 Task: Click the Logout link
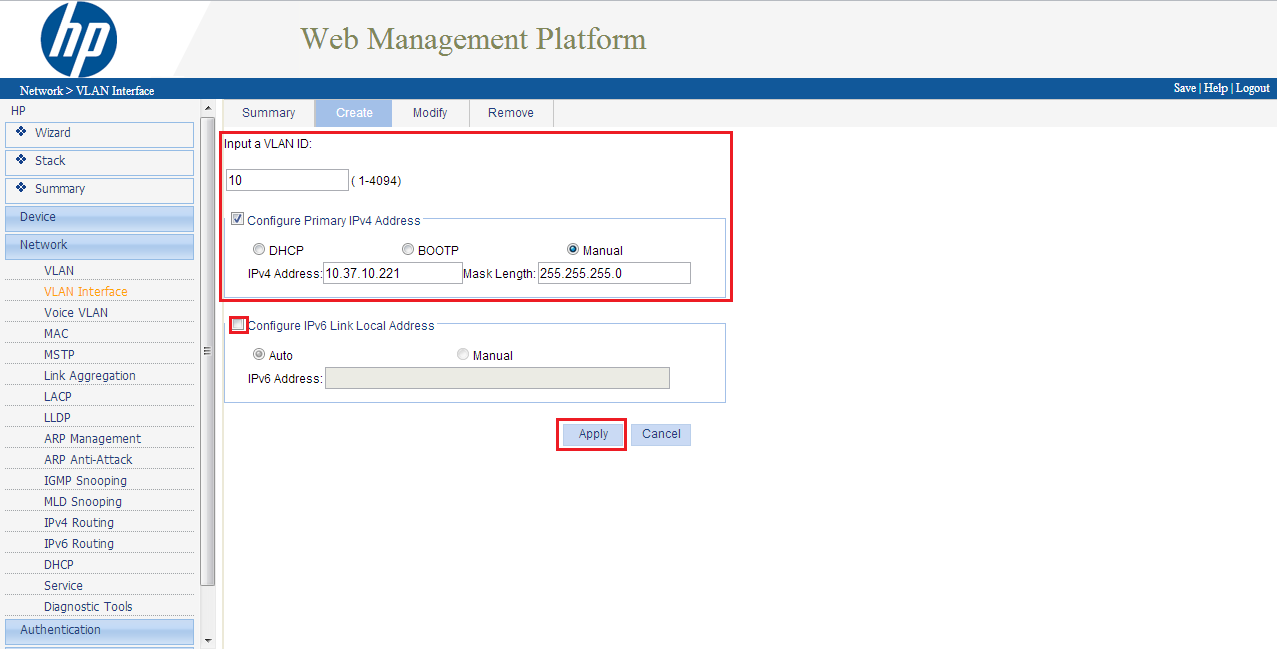tap(1253, 88)
